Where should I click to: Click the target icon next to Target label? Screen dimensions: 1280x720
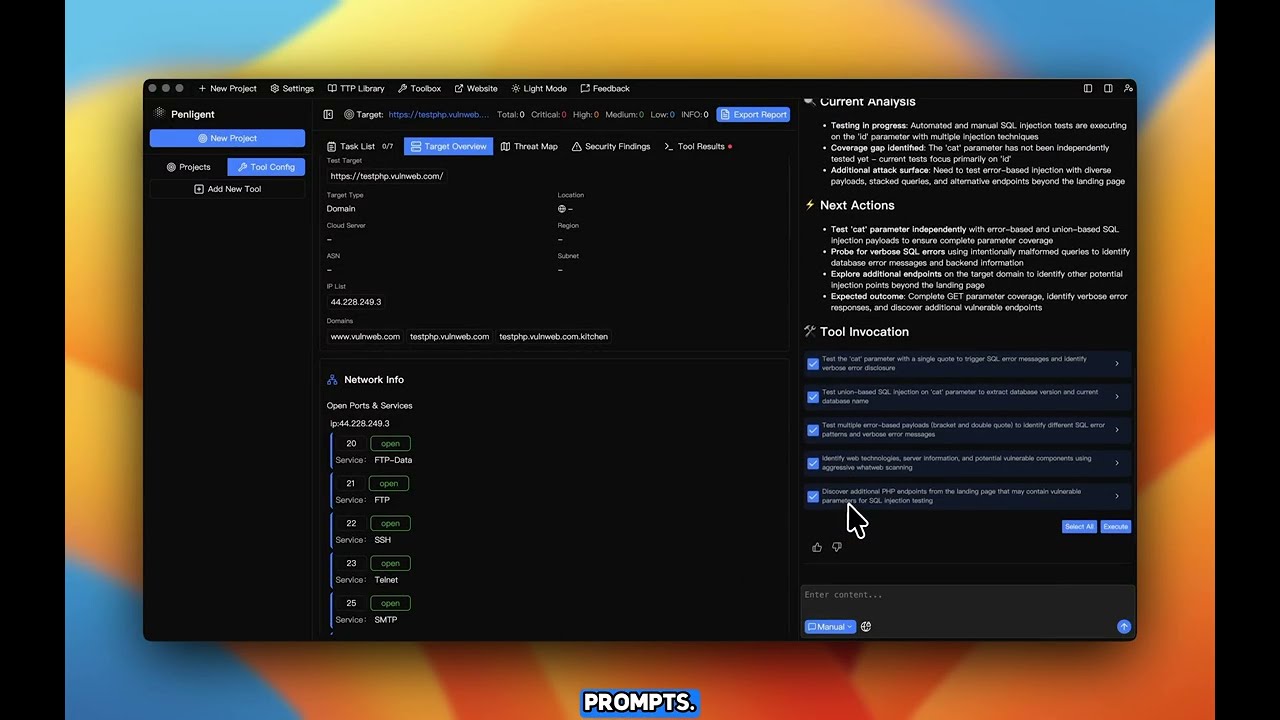tap(349, 115)
